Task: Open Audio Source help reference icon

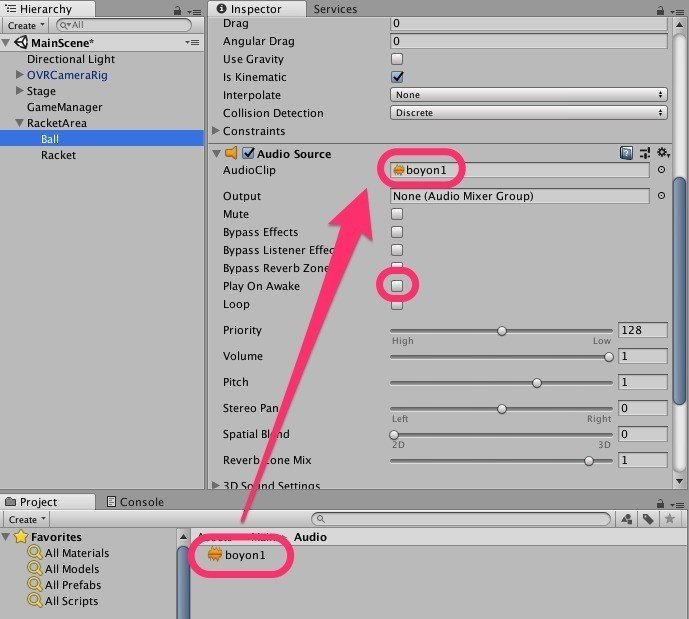Action: point(626,153)
